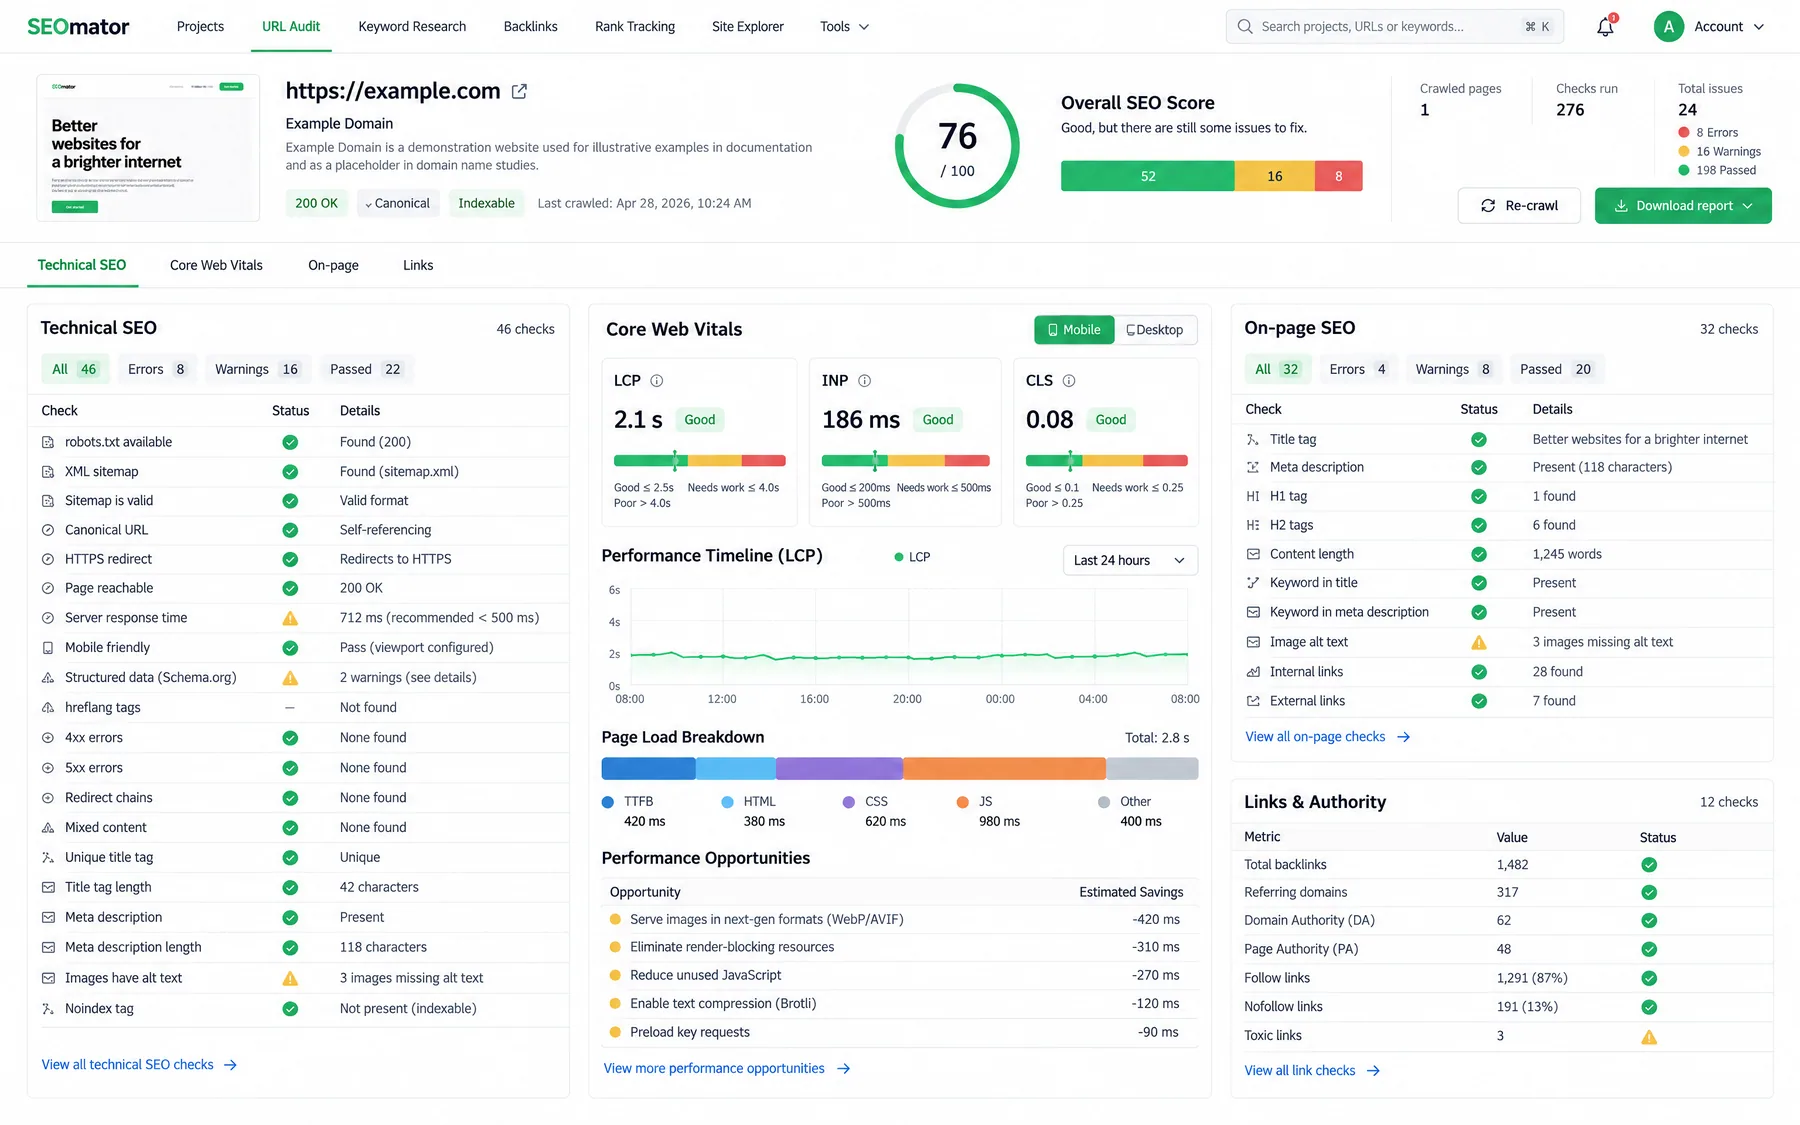Switch to Core Web Vitals tab
1800x1125 pixels.
pyautogui.click(x=216, y=265)
